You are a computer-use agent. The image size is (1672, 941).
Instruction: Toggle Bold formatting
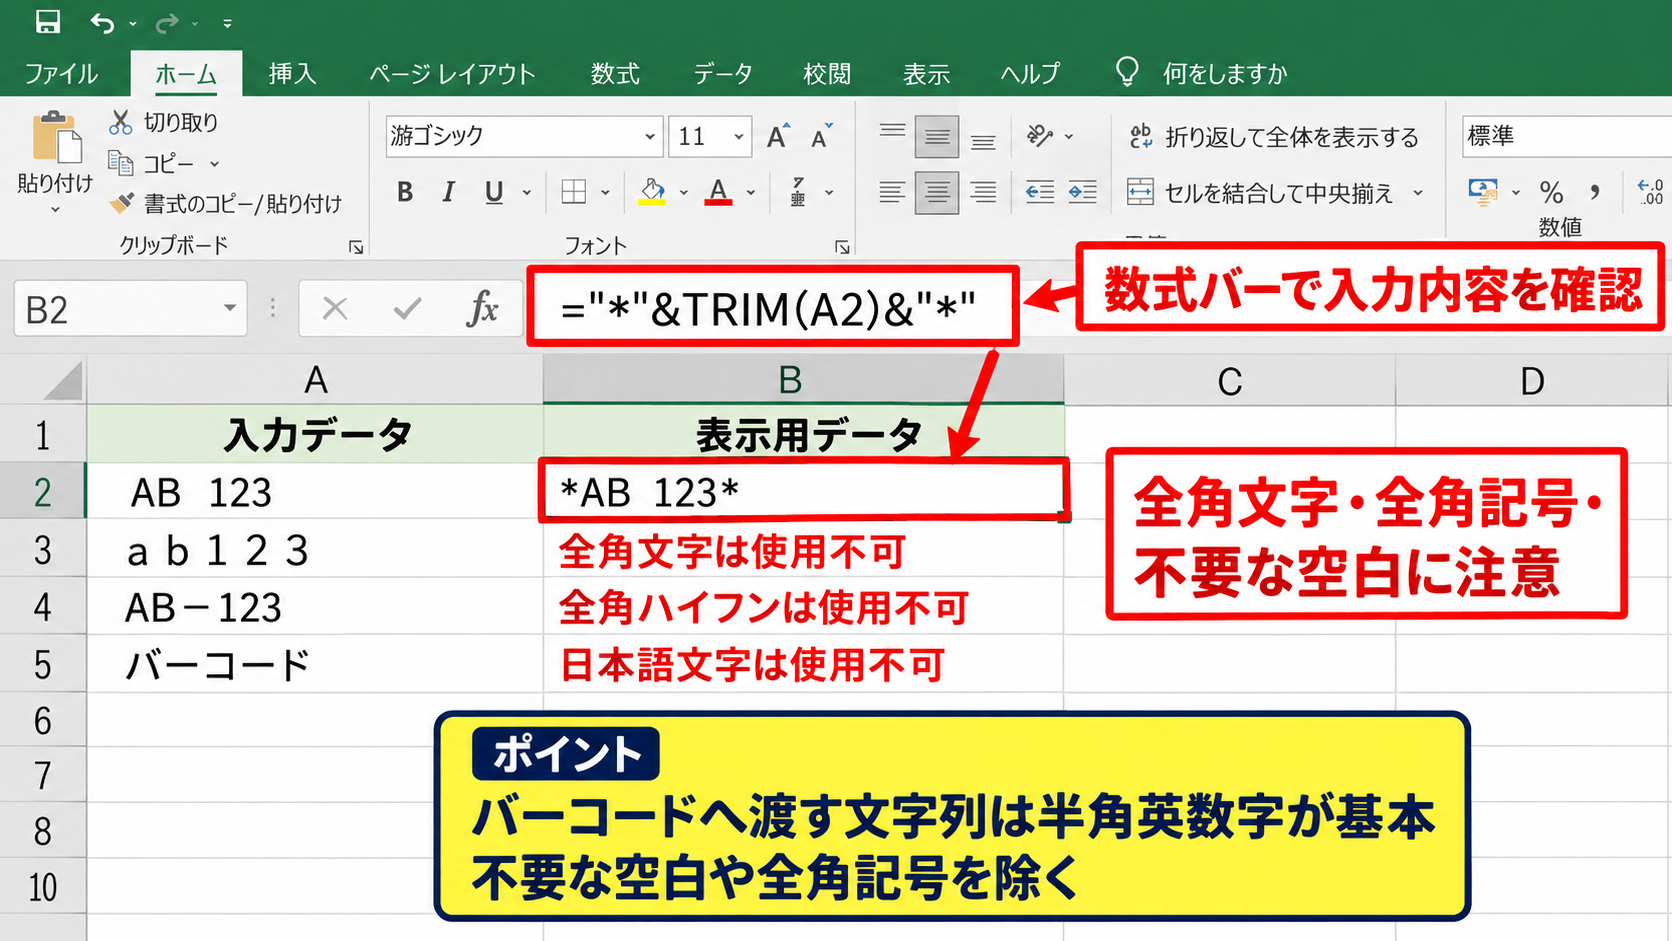(405, 192)
